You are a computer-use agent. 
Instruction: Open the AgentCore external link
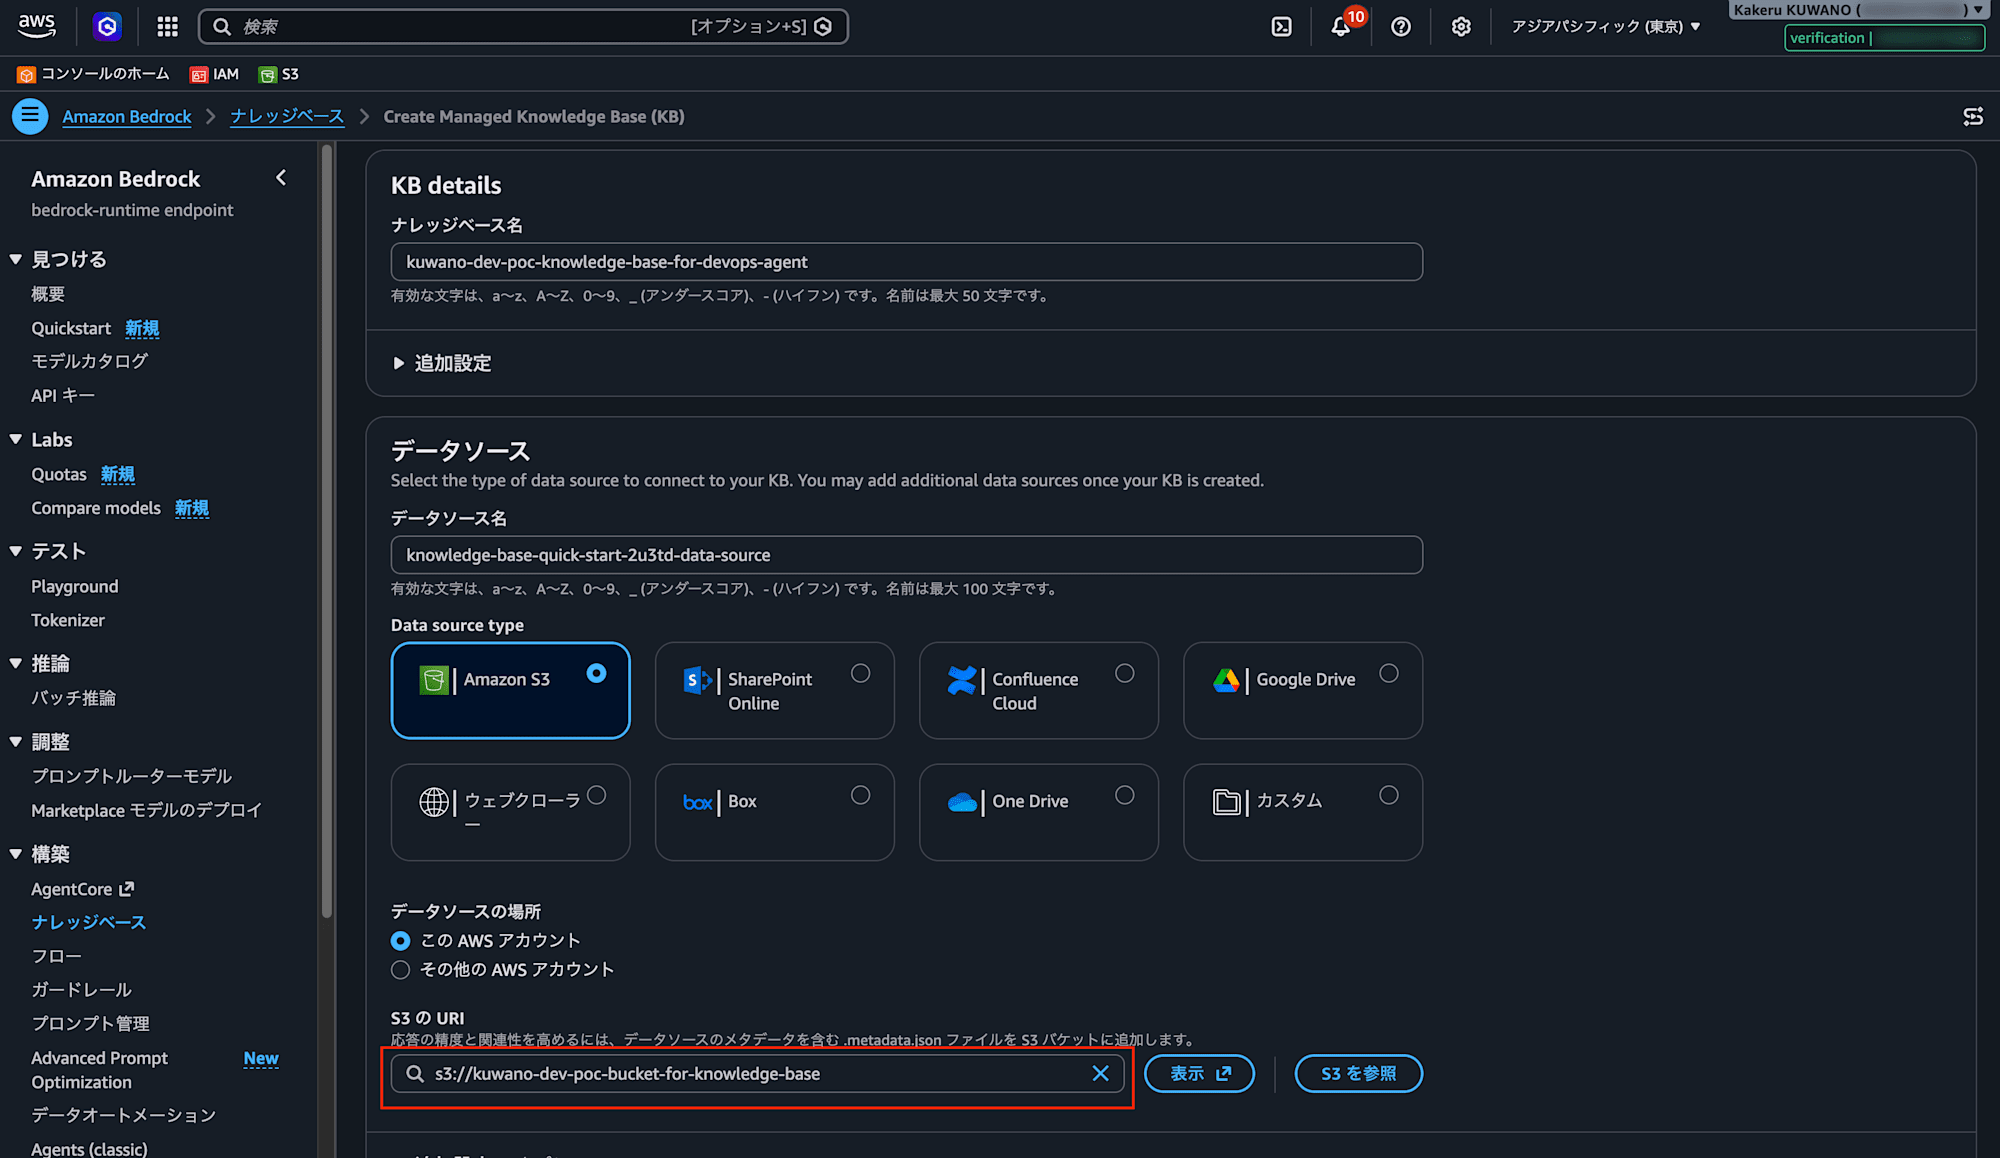click(x=82, y=889)
